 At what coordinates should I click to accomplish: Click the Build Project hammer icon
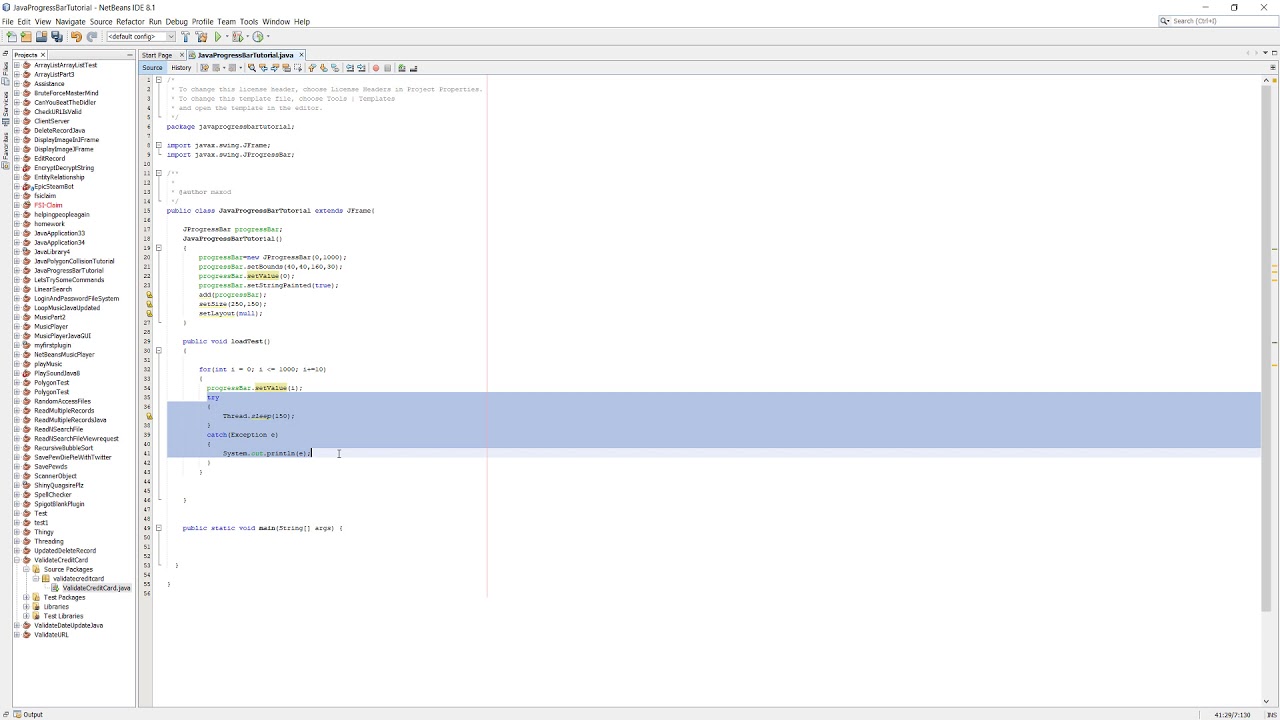pos(185,37)
